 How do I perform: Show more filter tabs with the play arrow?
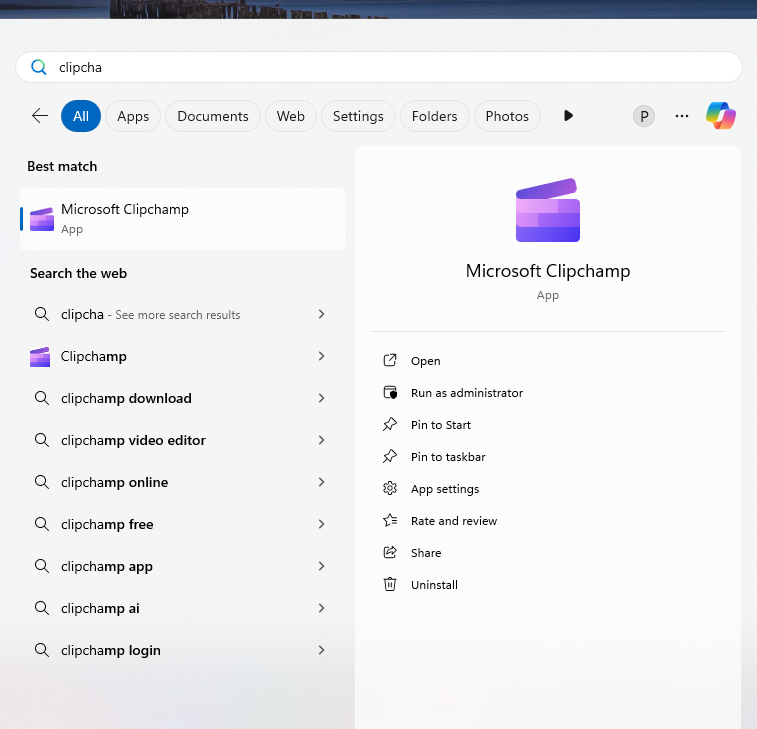[x=568, y=116]
